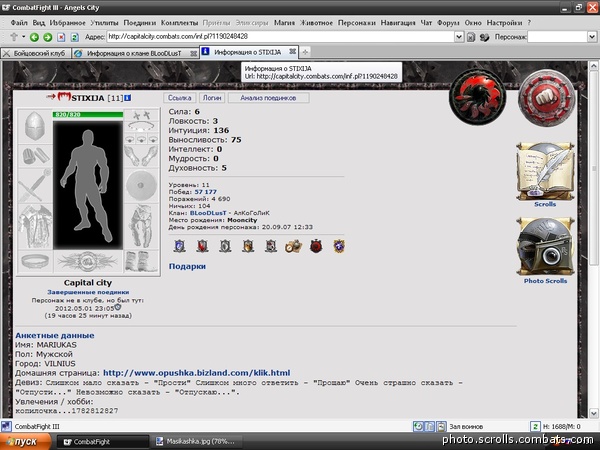The image size is (600, 450).
Task: Expand the Персонаж dropdown
Action: pyautogui.click(x=592, y=37)
